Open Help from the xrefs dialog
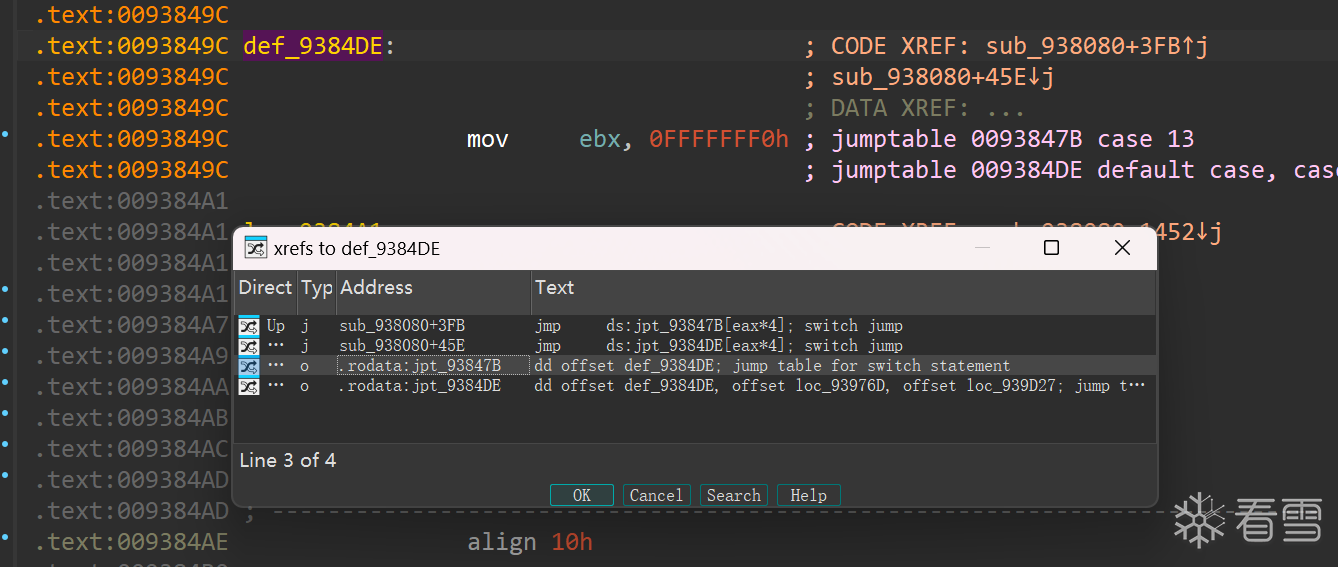This screenshot has height=567, width=1338. click(x=808, y=495)
